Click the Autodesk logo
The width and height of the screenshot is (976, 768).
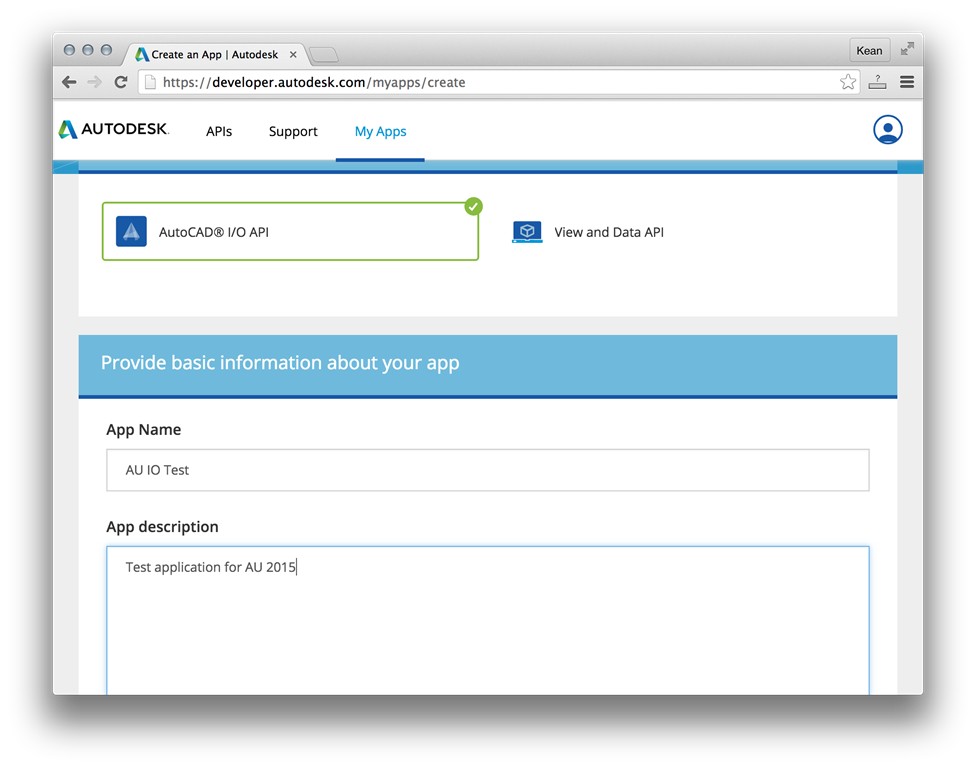coord(114,130)
